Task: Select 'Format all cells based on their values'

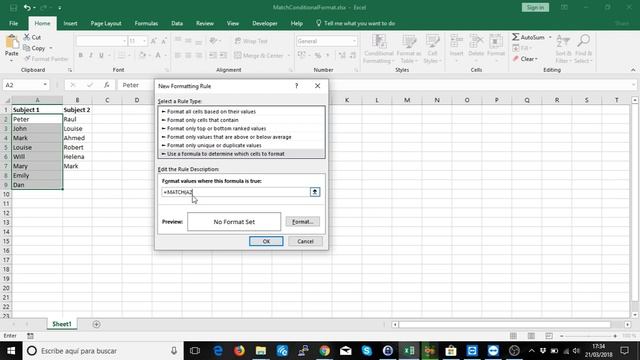Action: coord(241,111)
